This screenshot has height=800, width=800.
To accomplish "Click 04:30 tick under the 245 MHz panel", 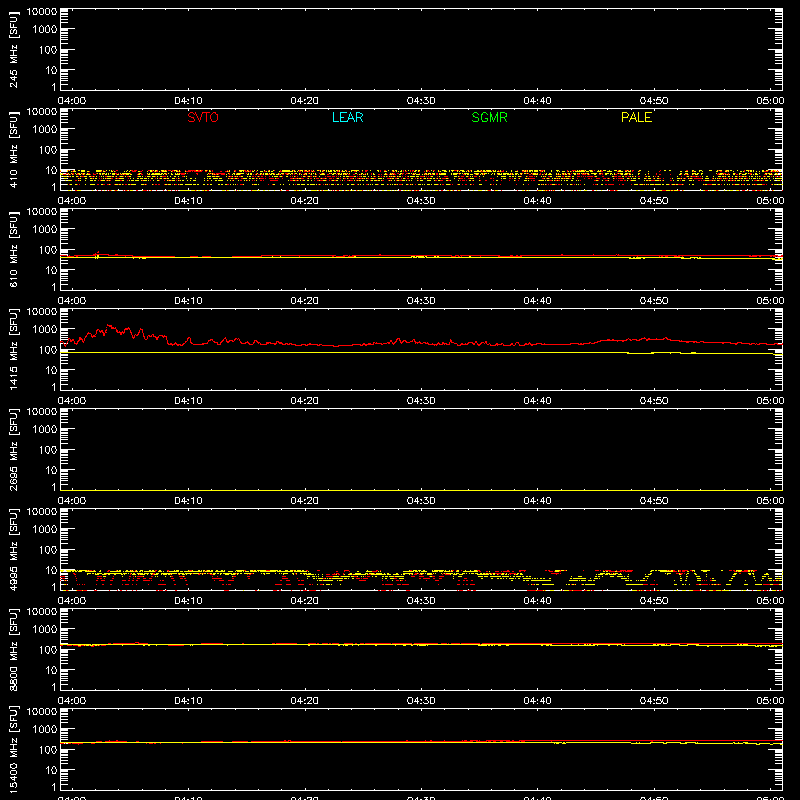I will pos(421,101).
